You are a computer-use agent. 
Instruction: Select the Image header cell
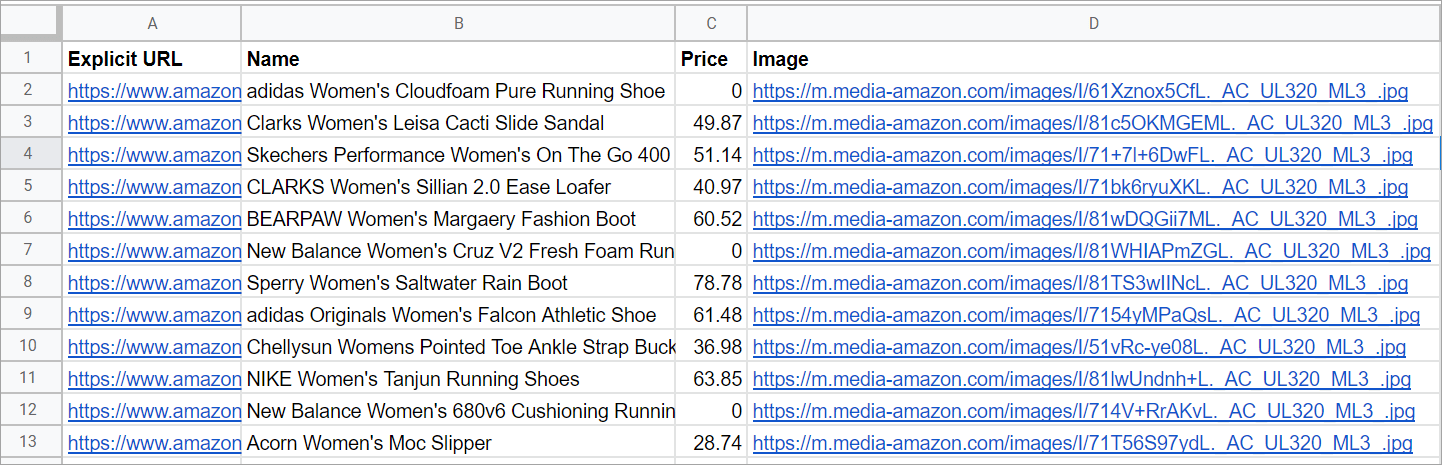click(x=1093, y=59)
